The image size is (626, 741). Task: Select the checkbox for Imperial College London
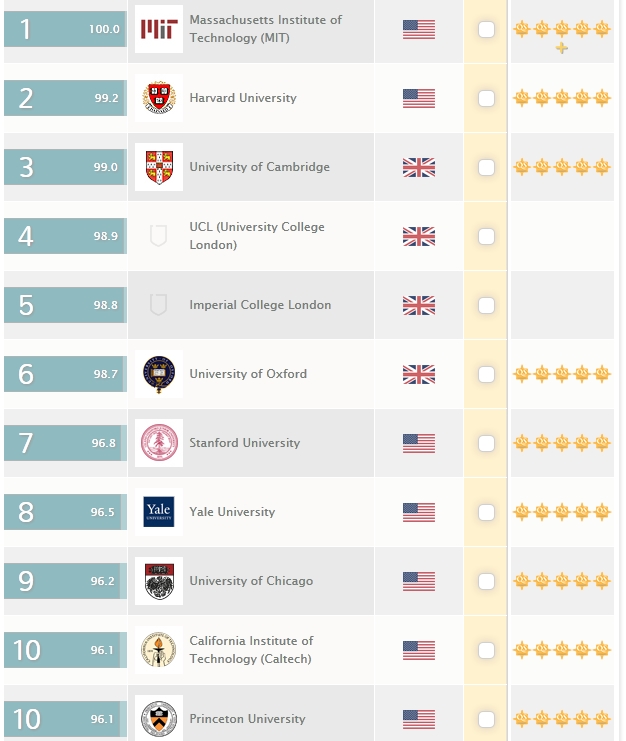[486, 305]
